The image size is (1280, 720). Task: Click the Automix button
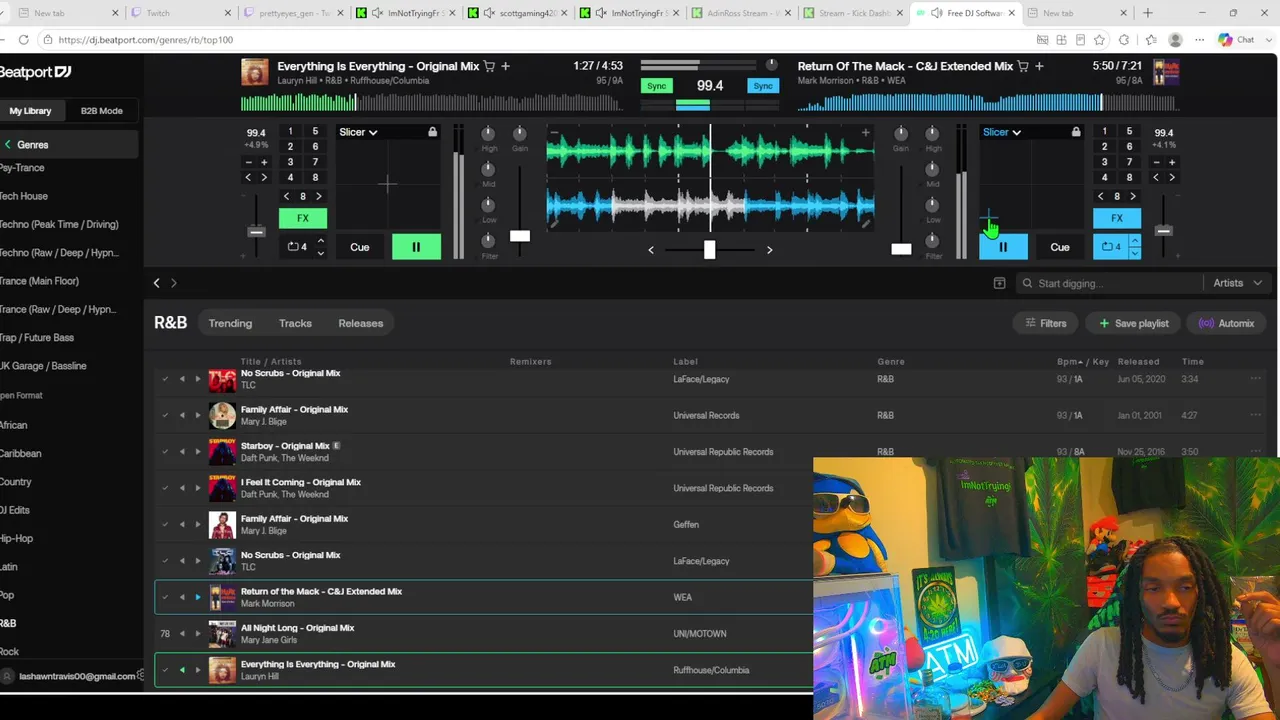click(1226, 323)
